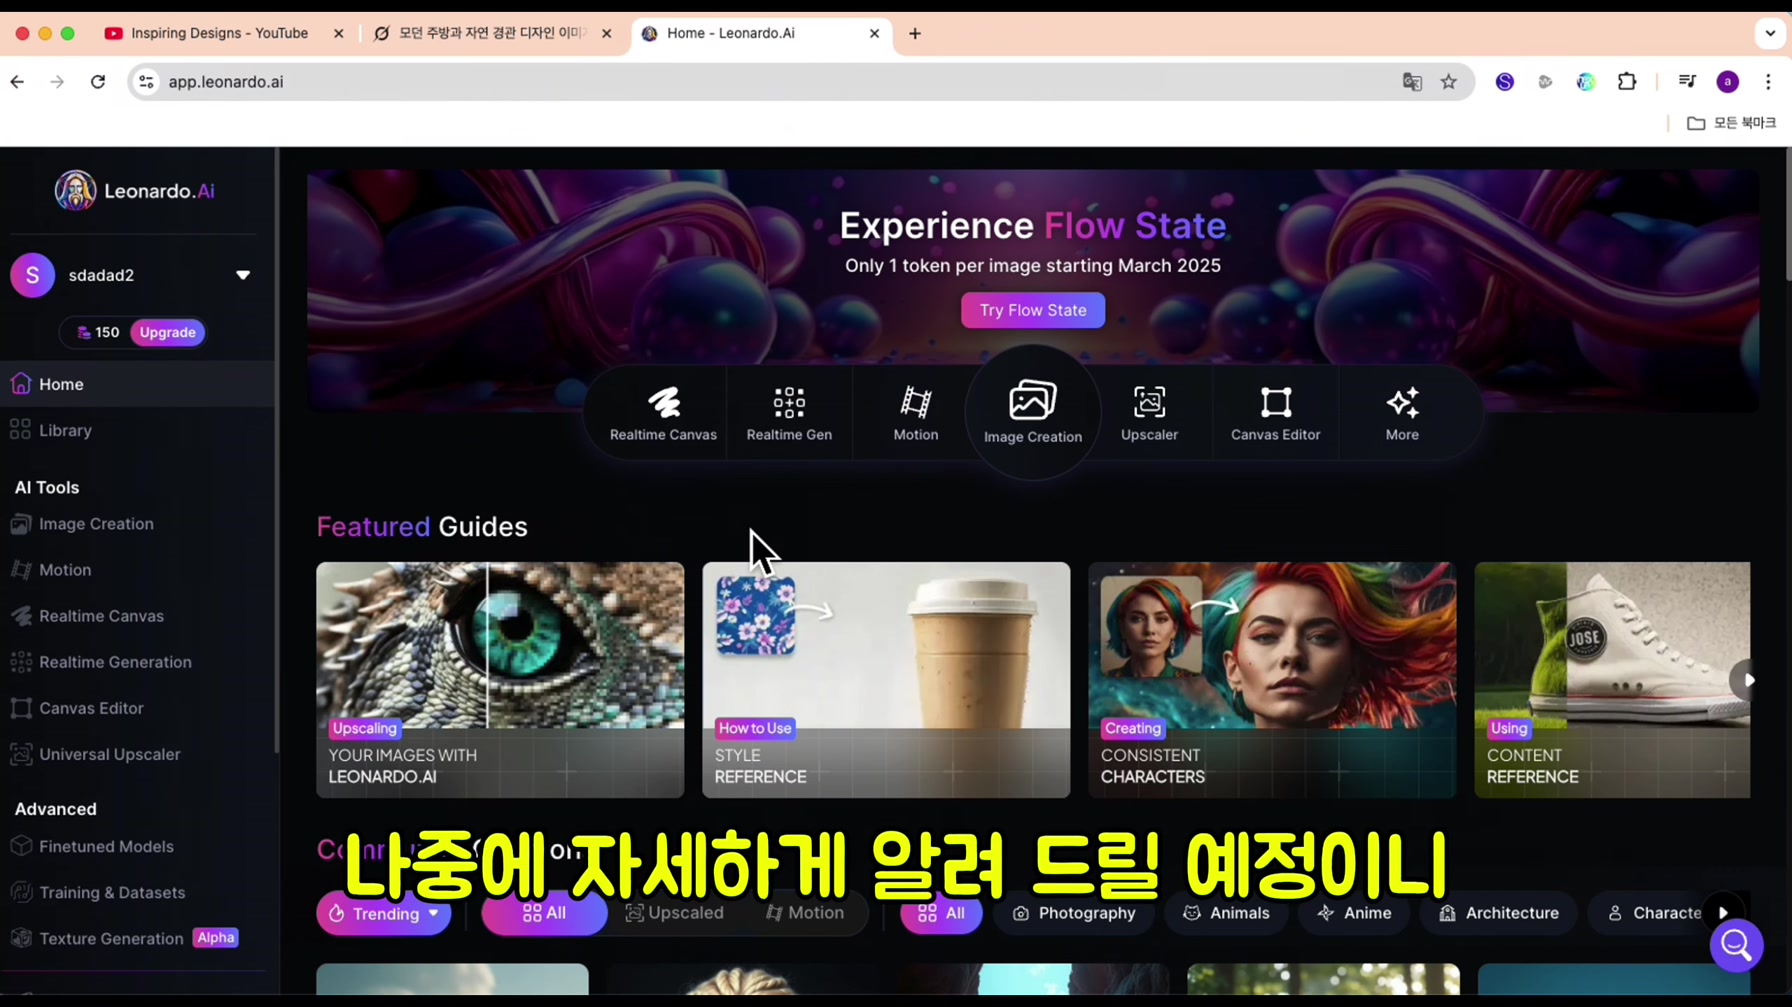Screen dimensions: 1792x1007
Task: Open Canvas Editor in banner toolbar
Action: (x=1275, y=413)
